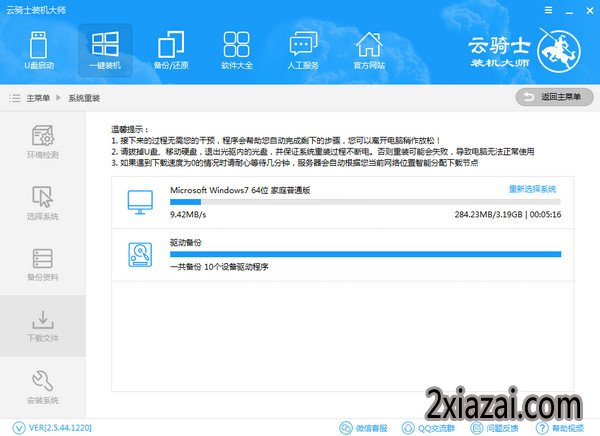Click 返回主菜单 button
600x436 pixels.
pyautogui.click(x=554, y=97)
